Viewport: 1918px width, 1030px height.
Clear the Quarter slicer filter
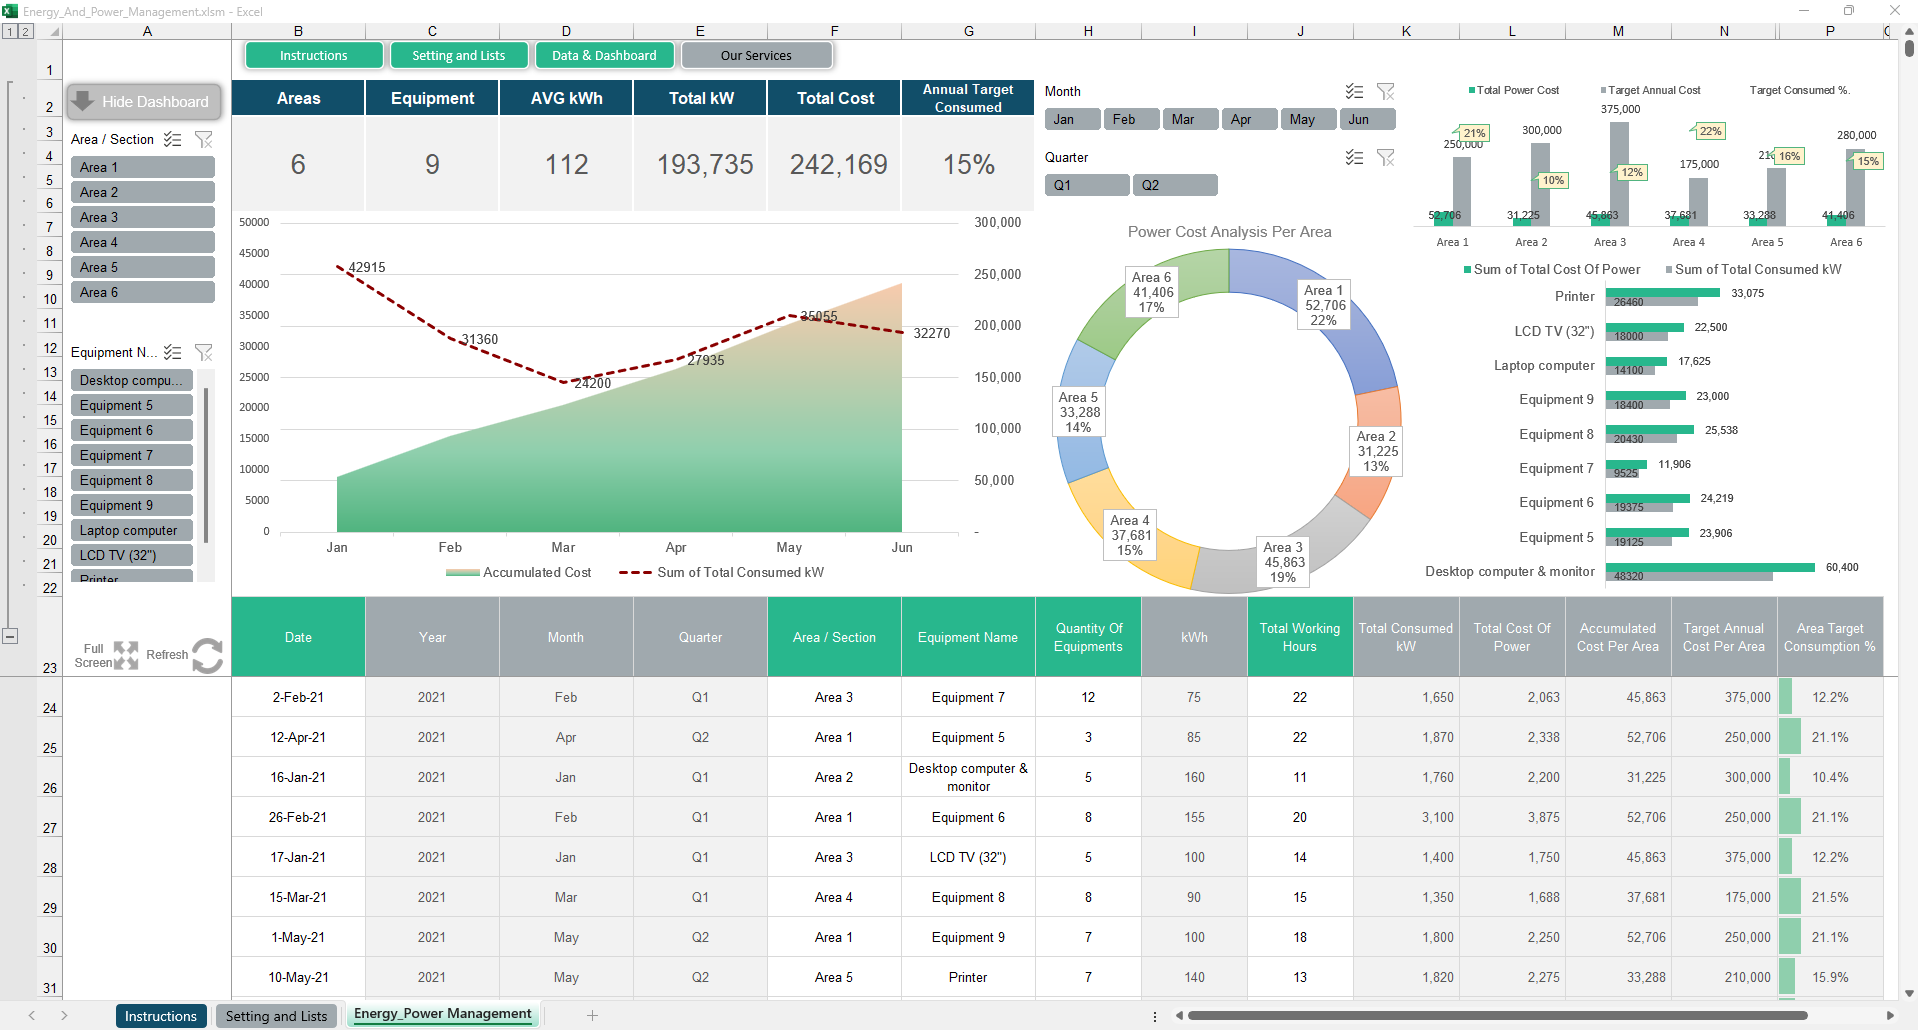coord(1385,157)
